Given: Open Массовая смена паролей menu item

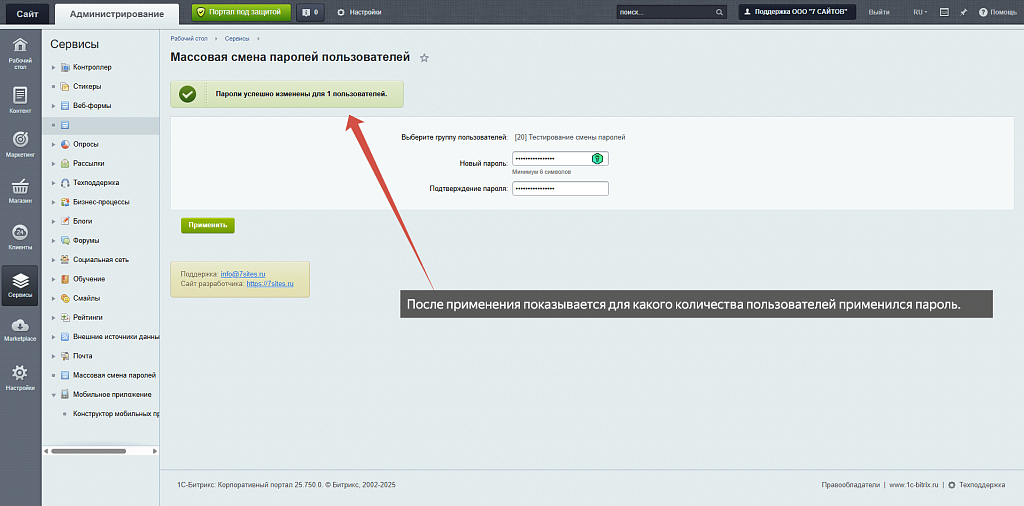Looking at the screenshot, I should point(114,375).
